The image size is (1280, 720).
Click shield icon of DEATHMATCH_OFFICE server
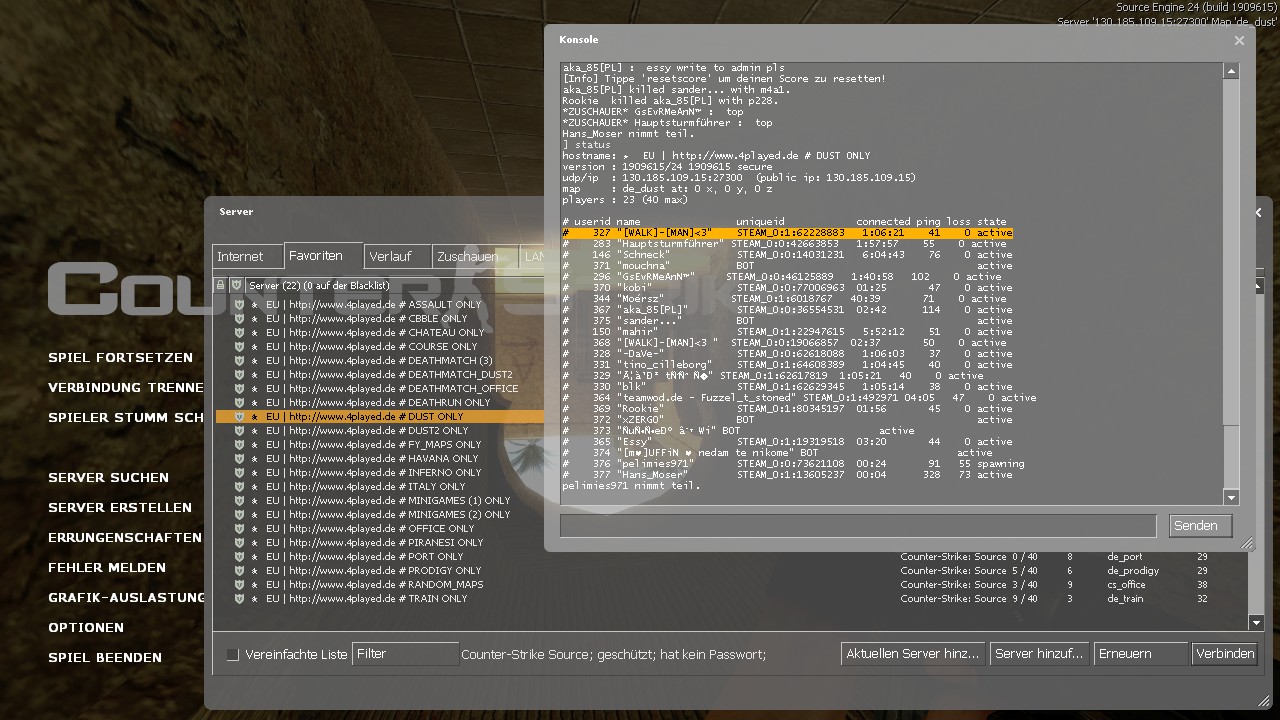[239, 389]
